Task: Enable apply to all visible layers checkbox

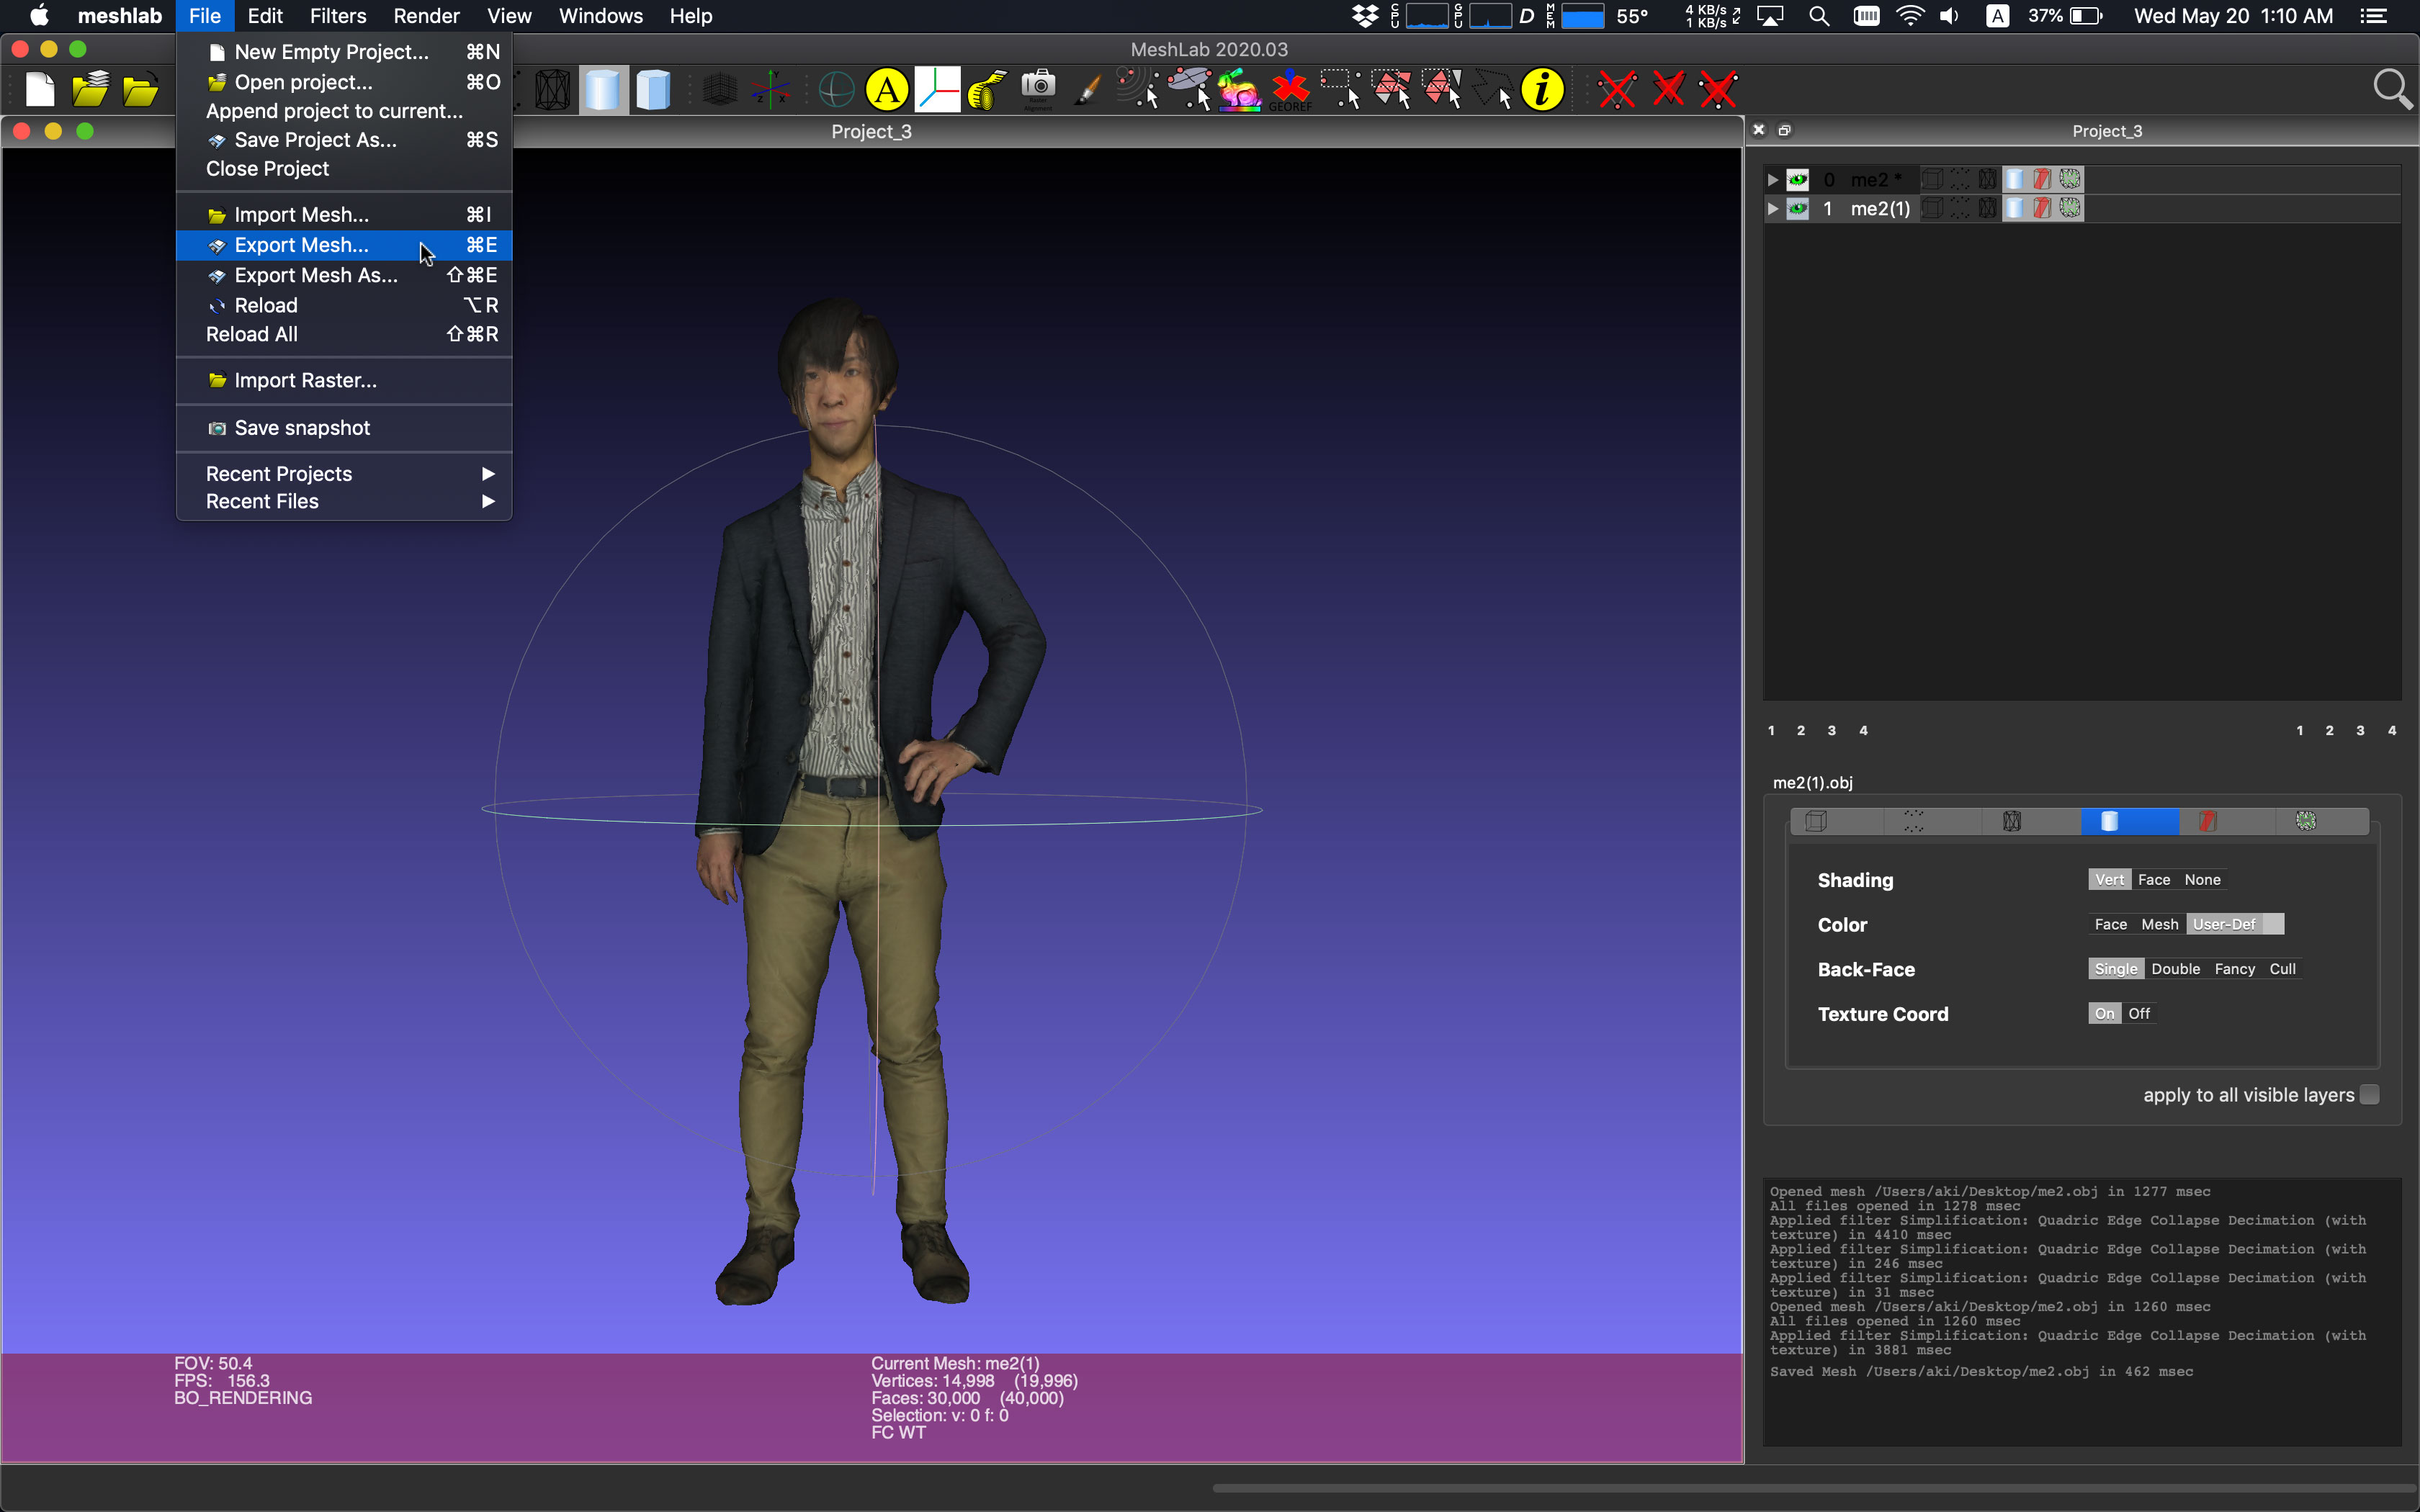Action: tap(2369, 1095)
